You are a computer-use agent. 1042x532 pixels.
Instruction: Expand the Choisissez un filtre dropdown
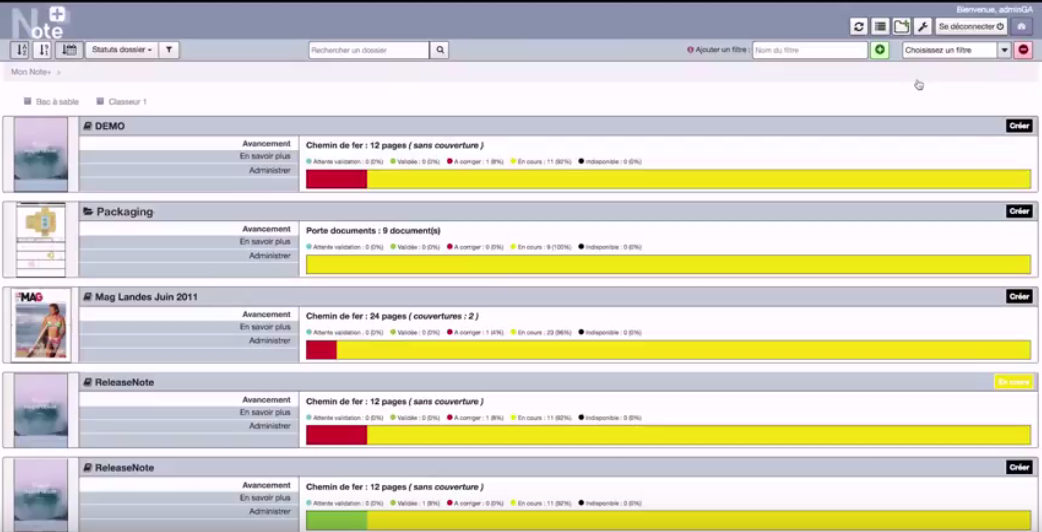(1004, 50)
